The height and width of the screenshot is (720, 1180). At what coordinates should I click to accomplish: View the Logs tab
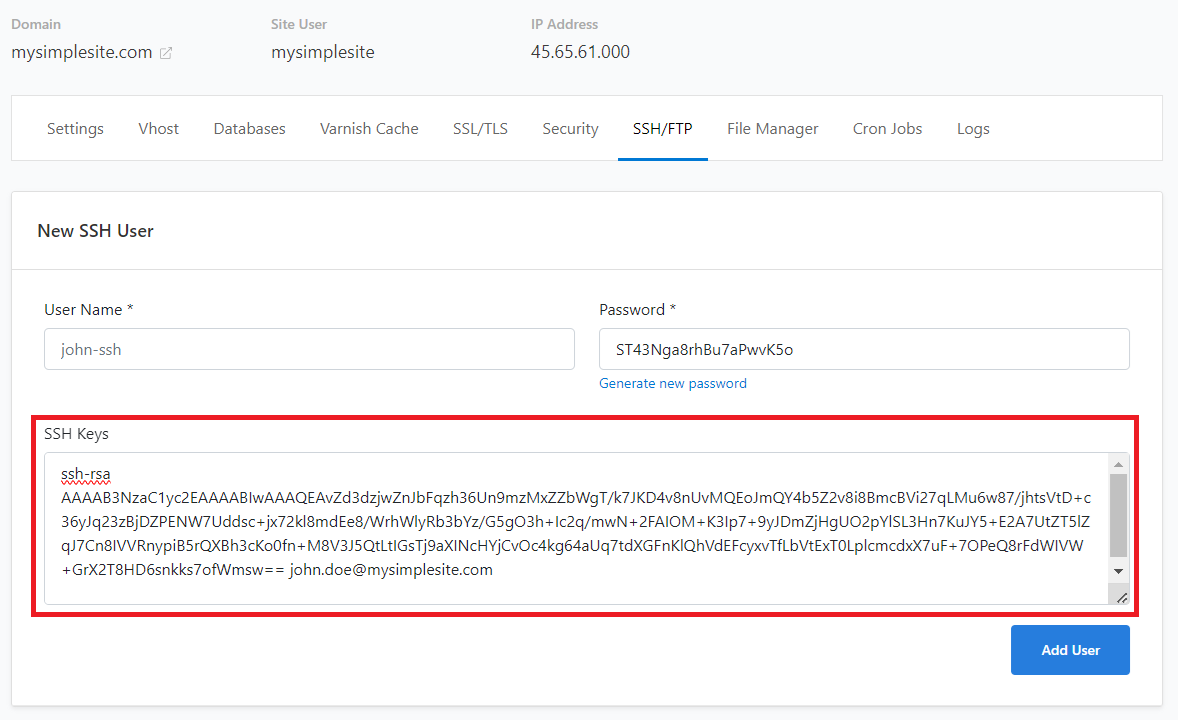[972, 128]
